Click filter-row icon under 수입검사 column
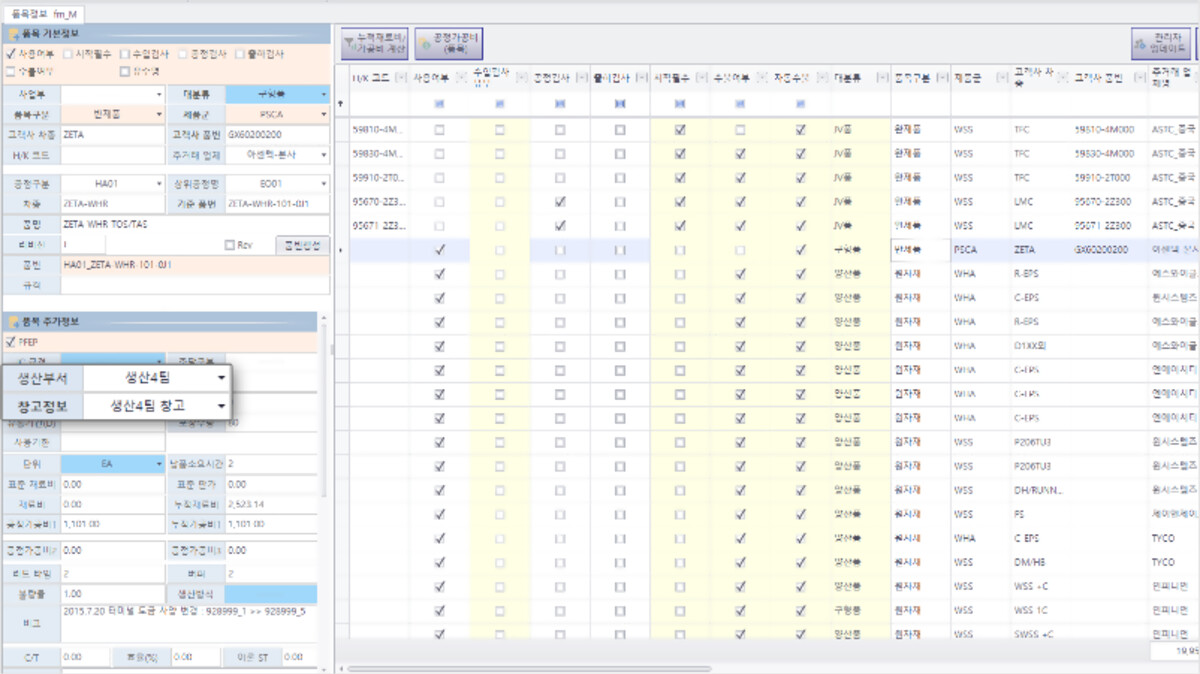 coord(500,104)
